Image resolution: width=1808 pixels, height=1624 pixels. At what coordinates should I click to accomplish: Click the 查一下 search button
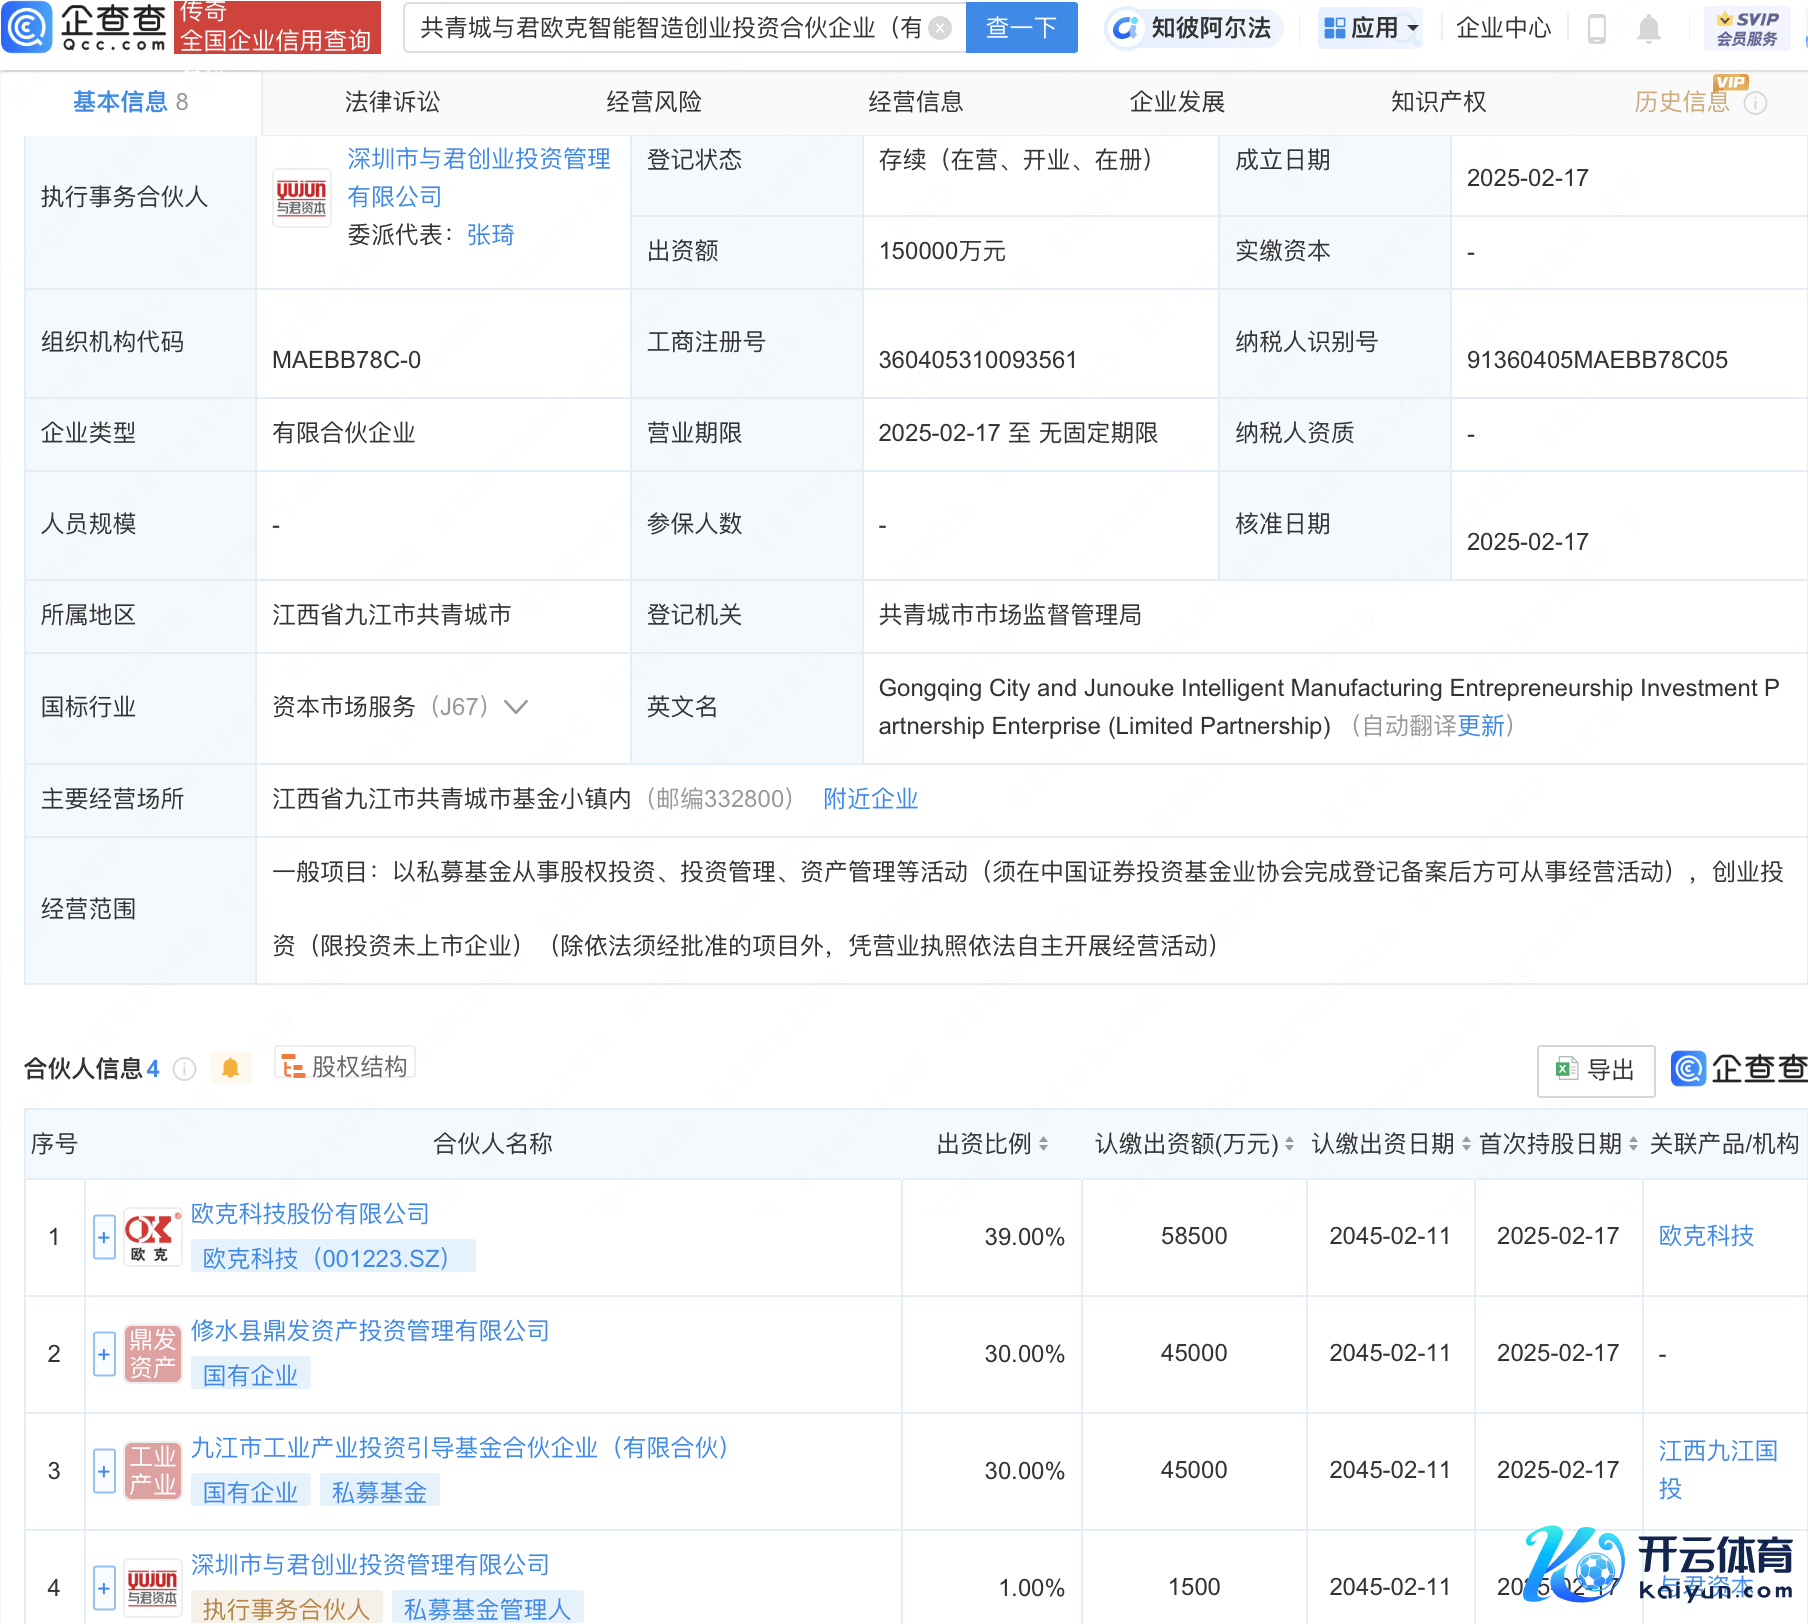tap(1021, 28)
